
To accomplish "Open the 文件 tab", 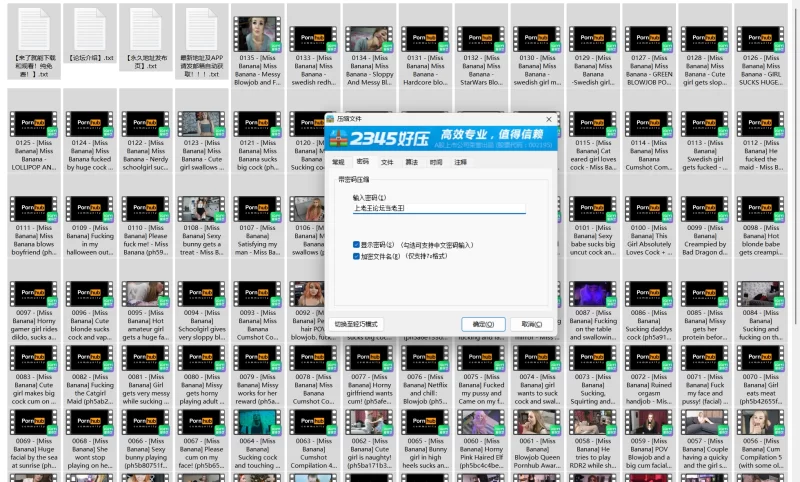I will 387,162.
